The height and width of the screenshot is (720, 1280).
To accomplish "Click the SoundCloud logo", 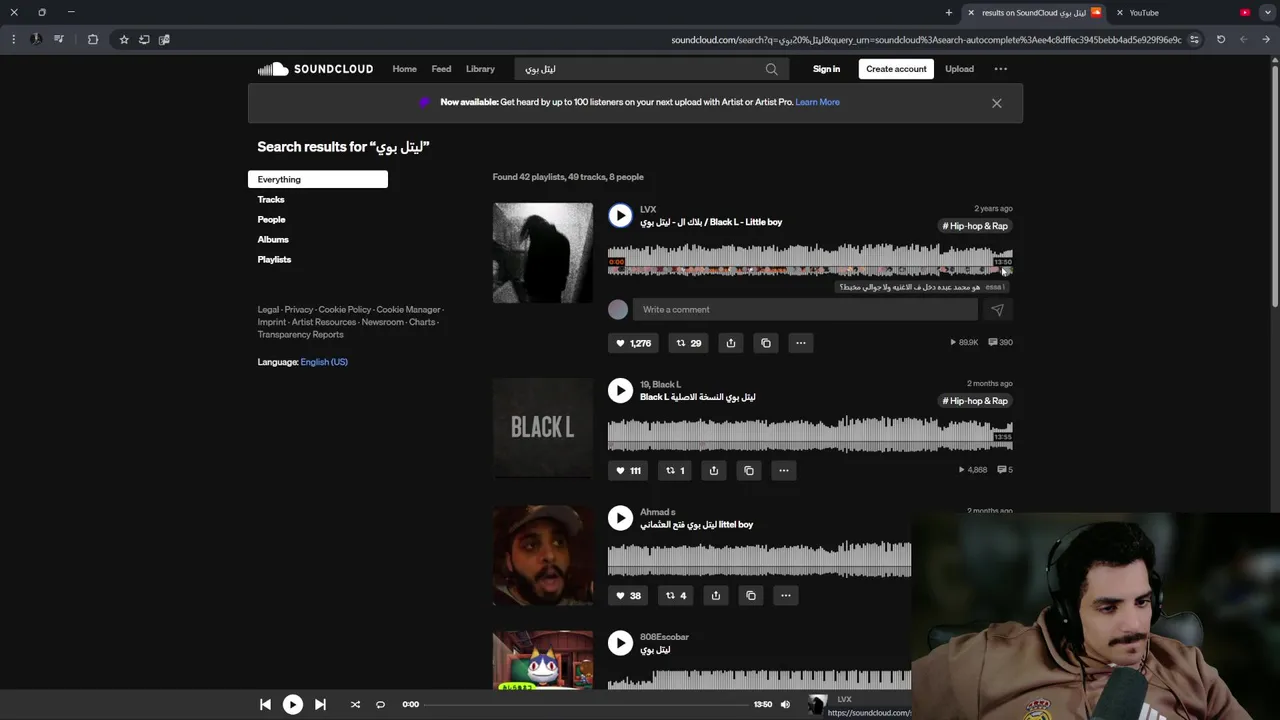I will (x=315, y=69).
